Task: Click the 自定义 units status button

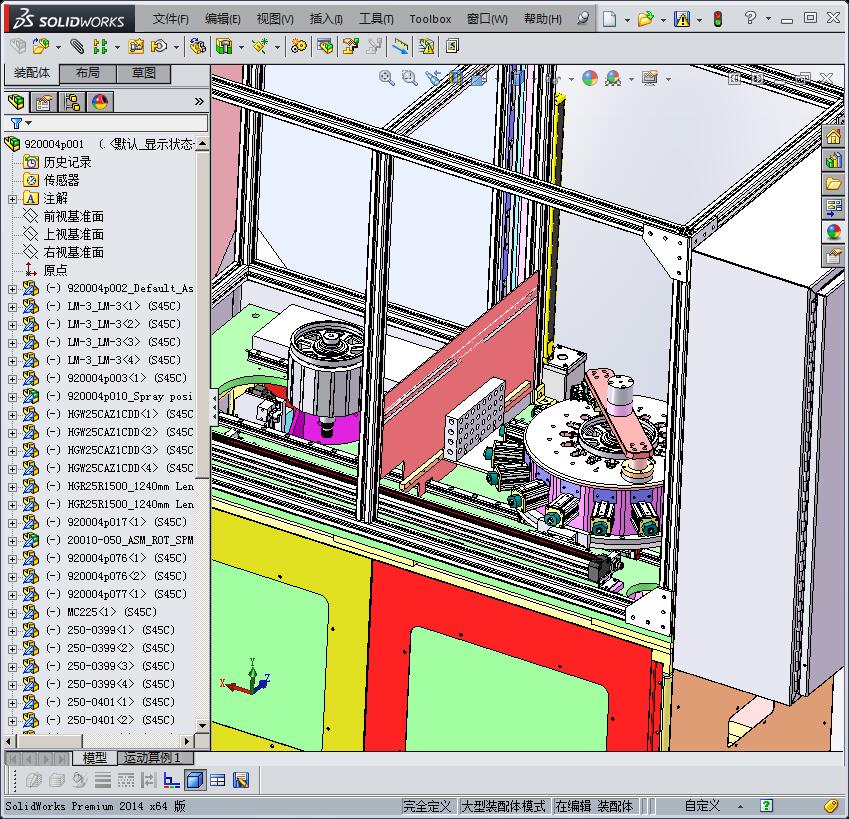Action: coord(702,806)
